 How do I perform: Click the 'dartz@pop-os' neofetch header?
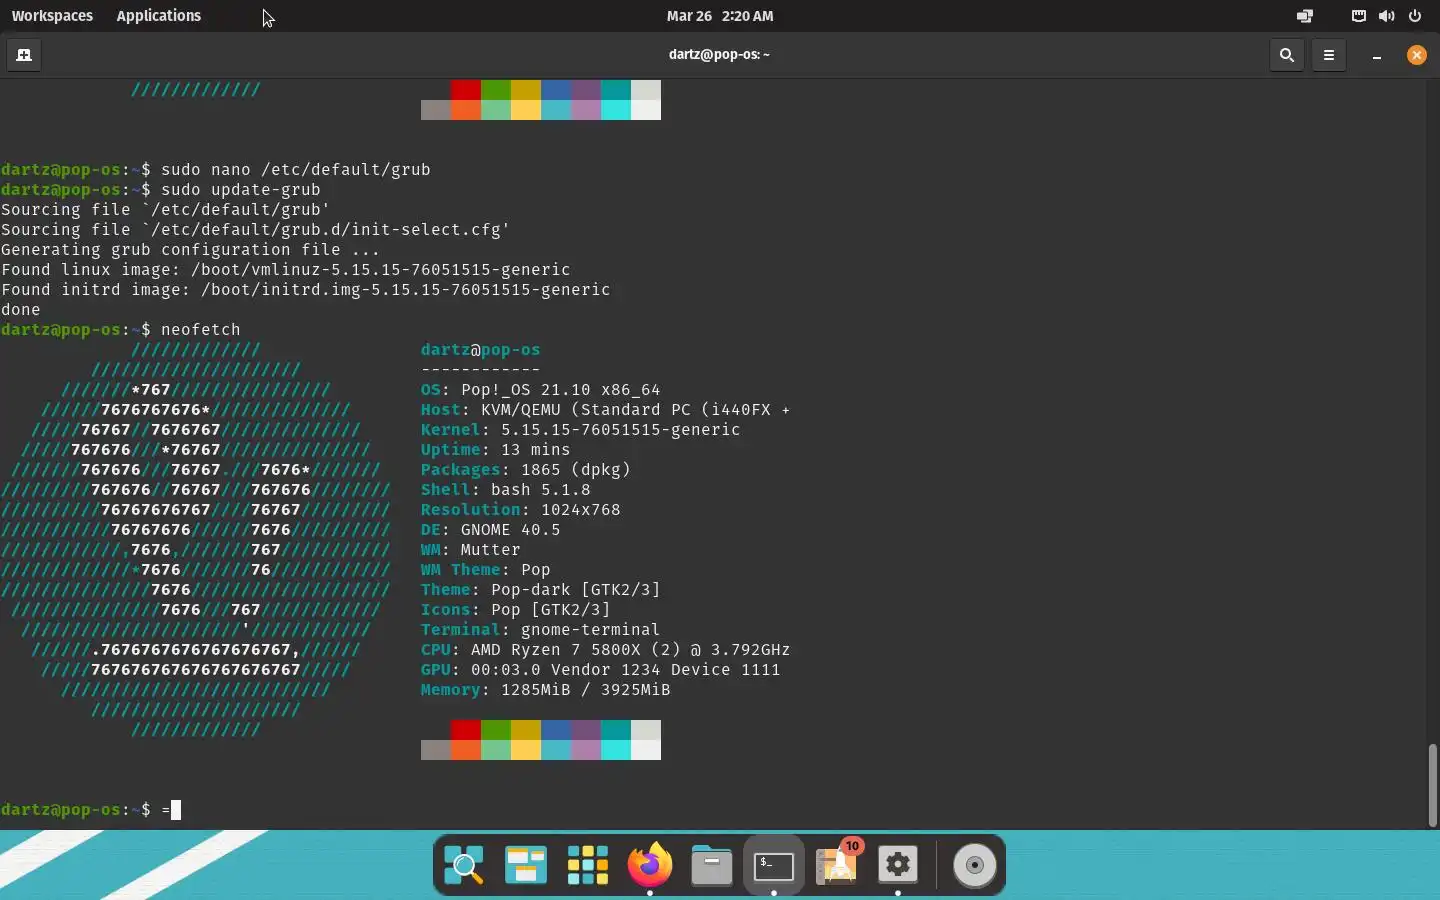tap(481, 350)
